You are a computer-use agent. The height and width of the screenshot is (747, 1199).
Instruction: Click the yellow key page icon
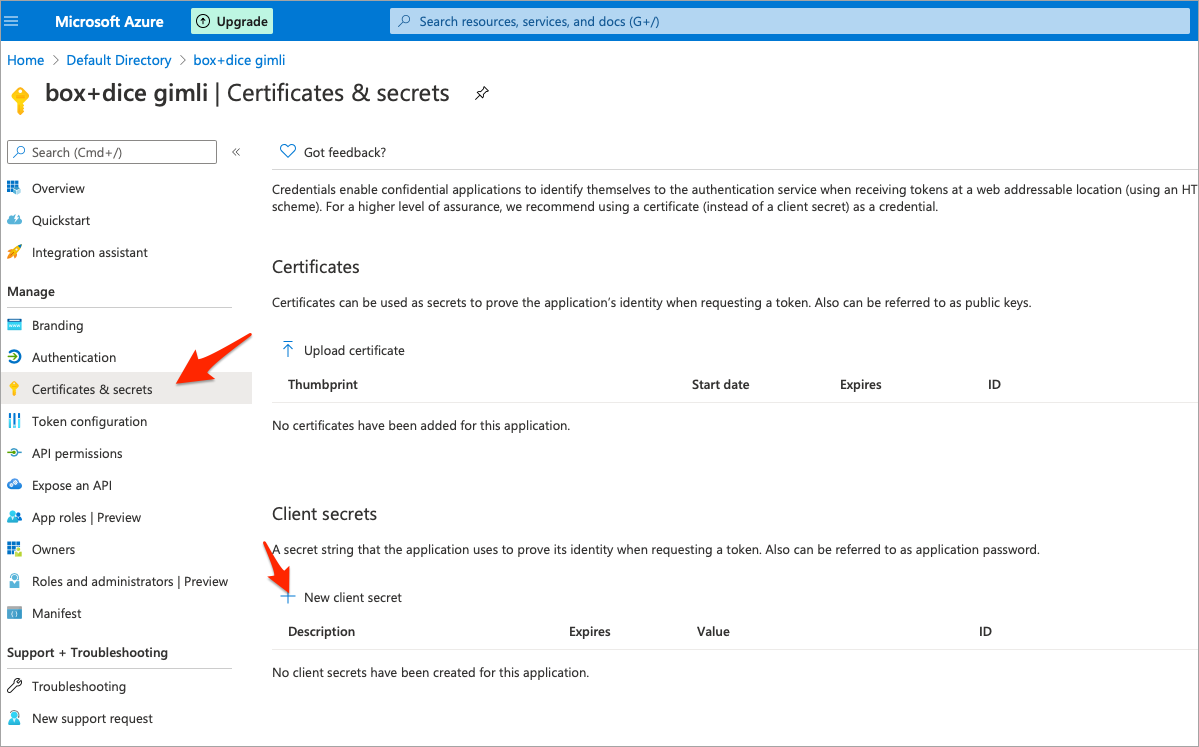click(x=21, y=99)
